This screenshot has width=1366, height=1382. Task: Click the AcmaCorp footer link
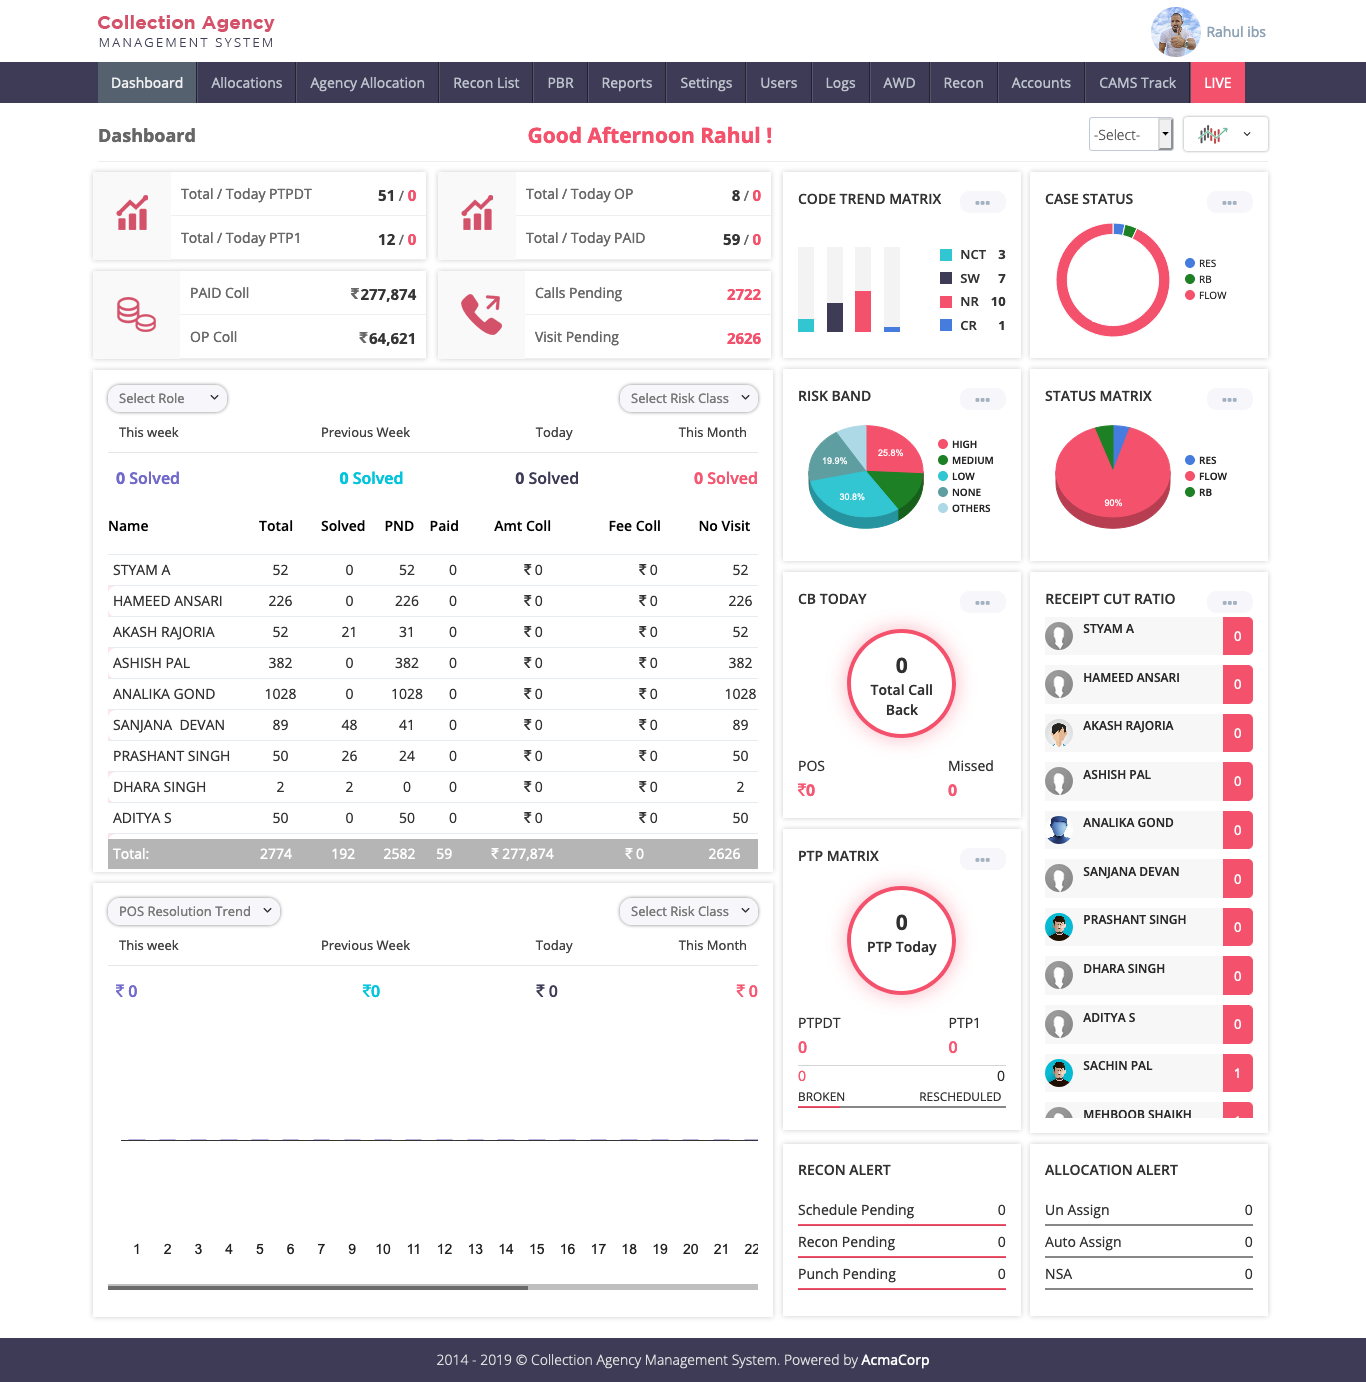[x=895, y=1360]
